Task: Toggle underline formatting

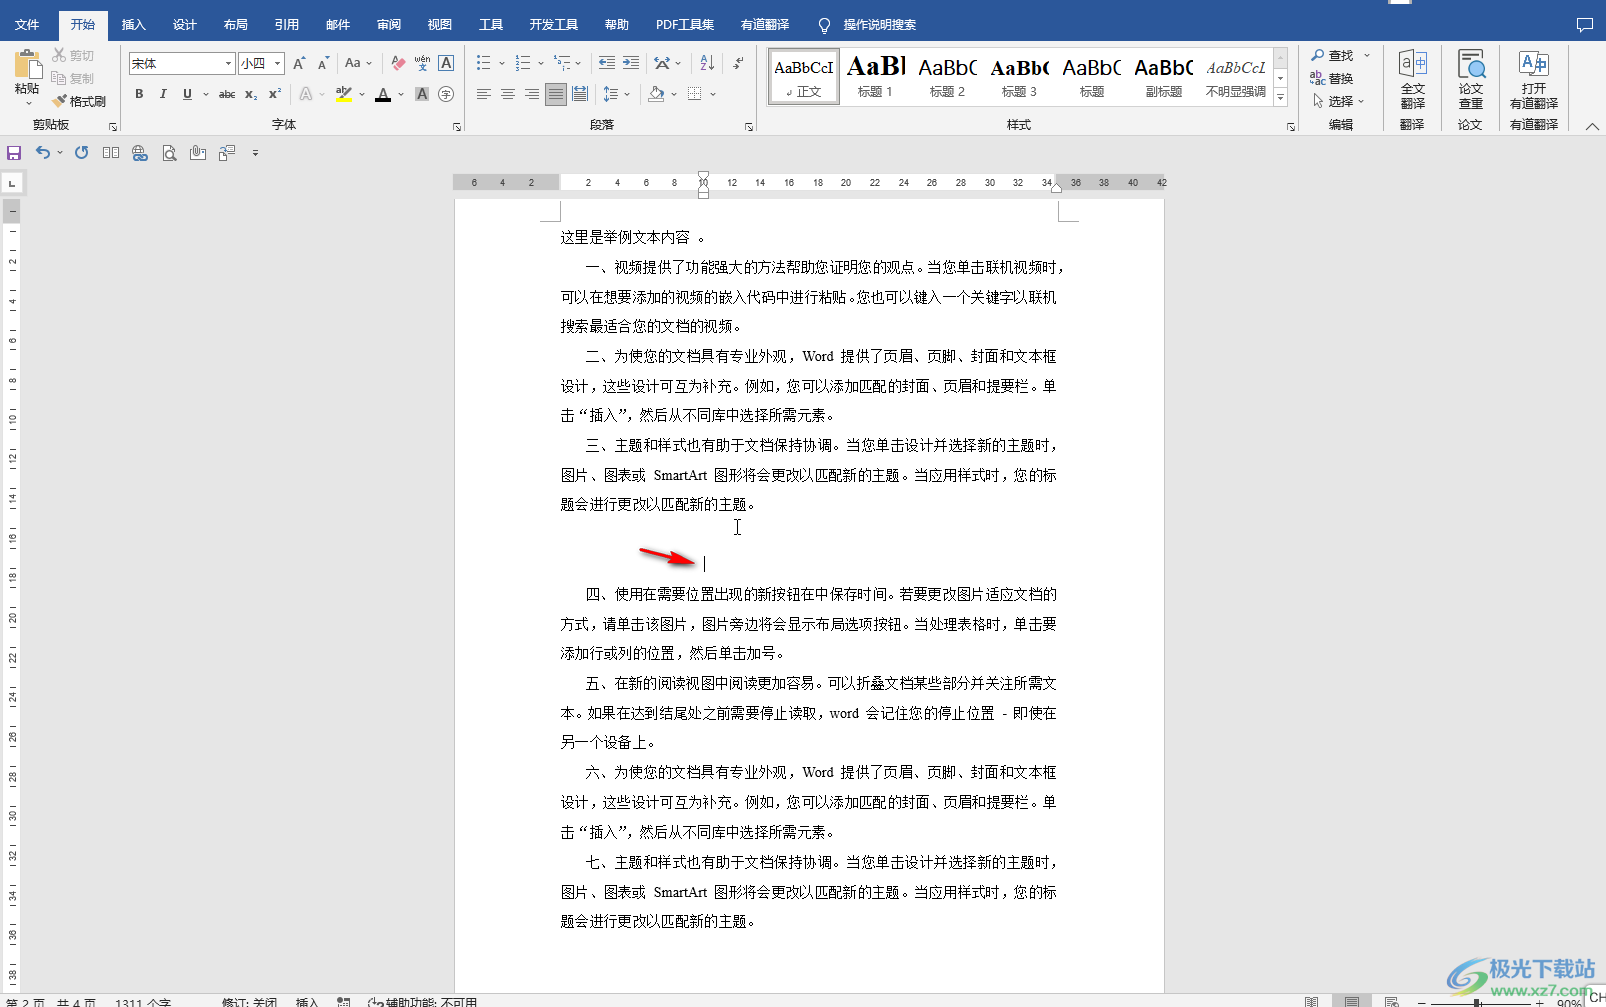Action: point(187,94)
